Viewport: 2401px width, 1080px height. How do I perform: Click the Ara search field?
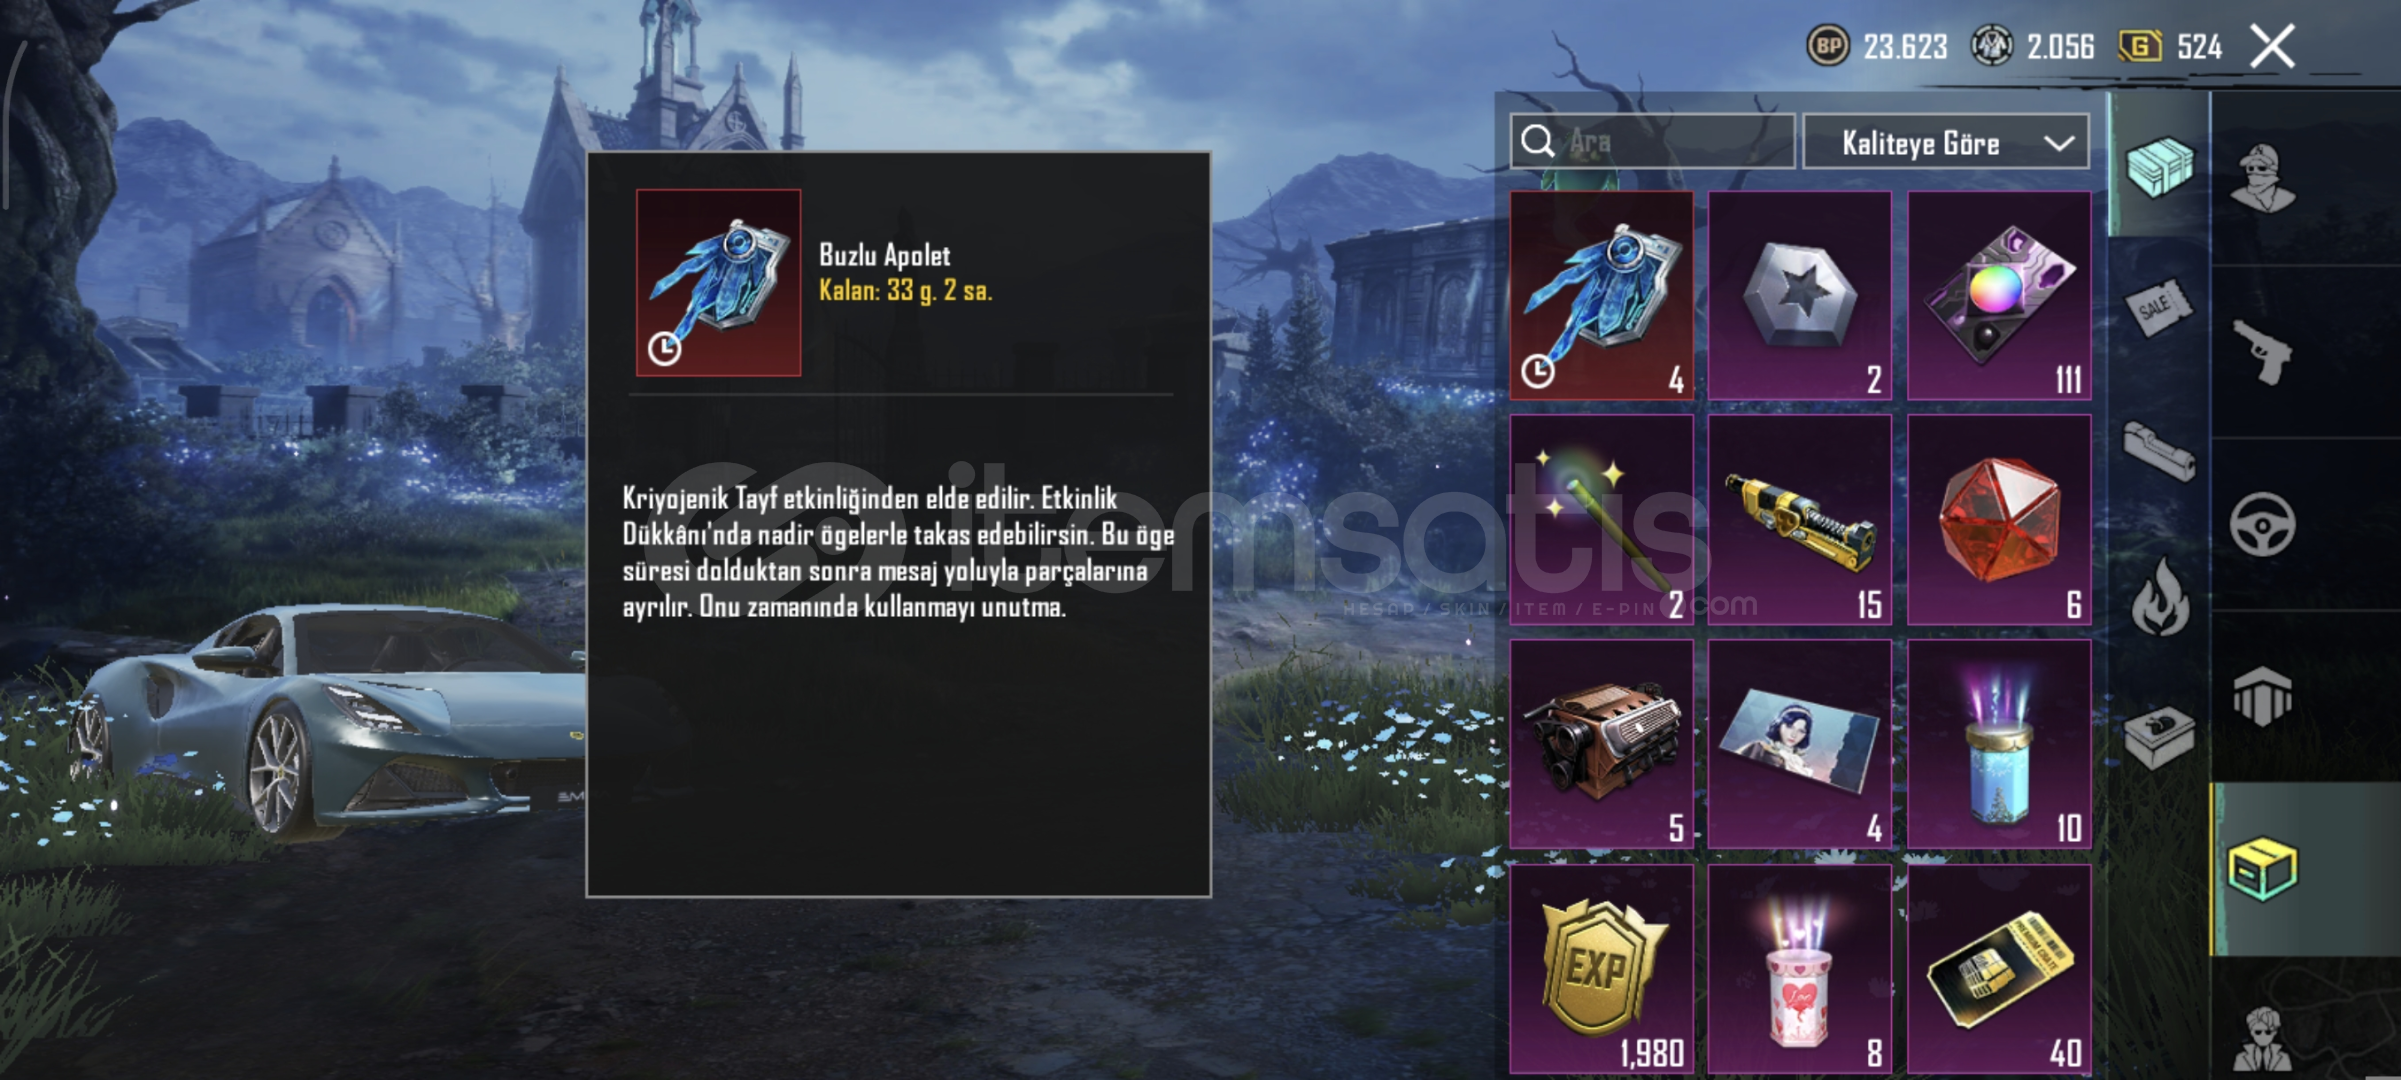(1652, 142)
